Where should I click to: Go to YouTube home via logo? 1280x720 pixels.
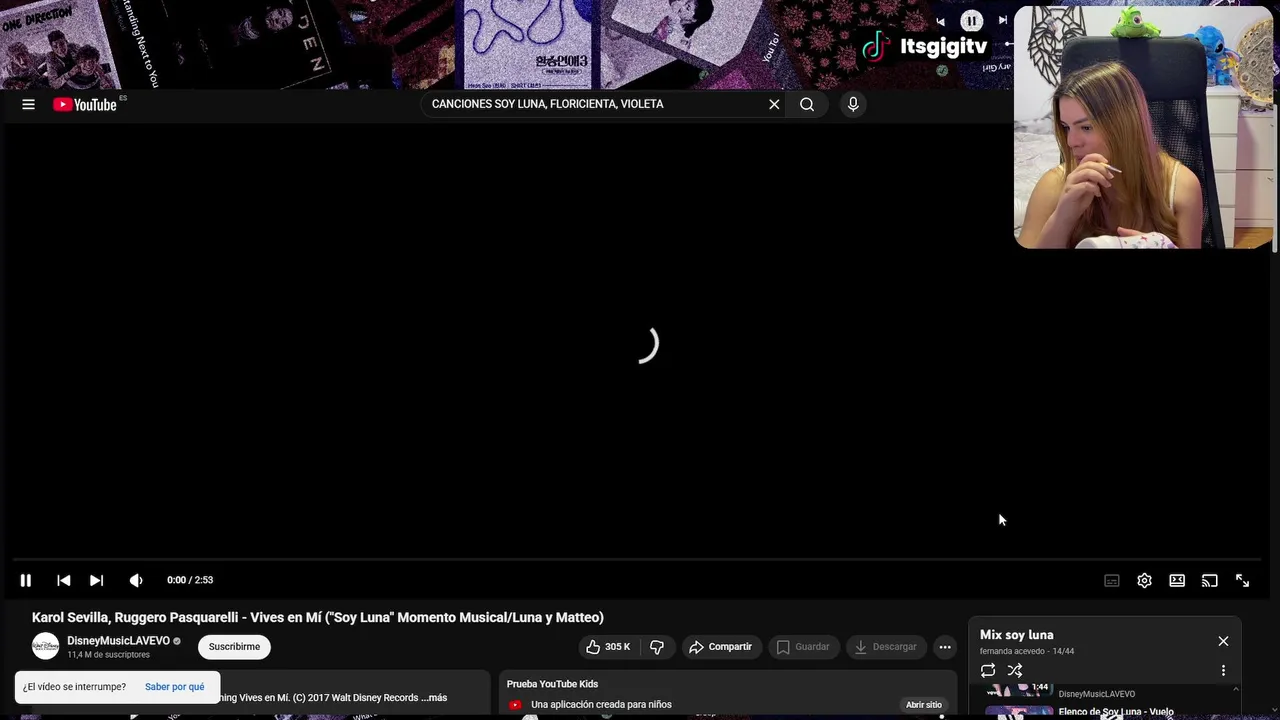85,104
